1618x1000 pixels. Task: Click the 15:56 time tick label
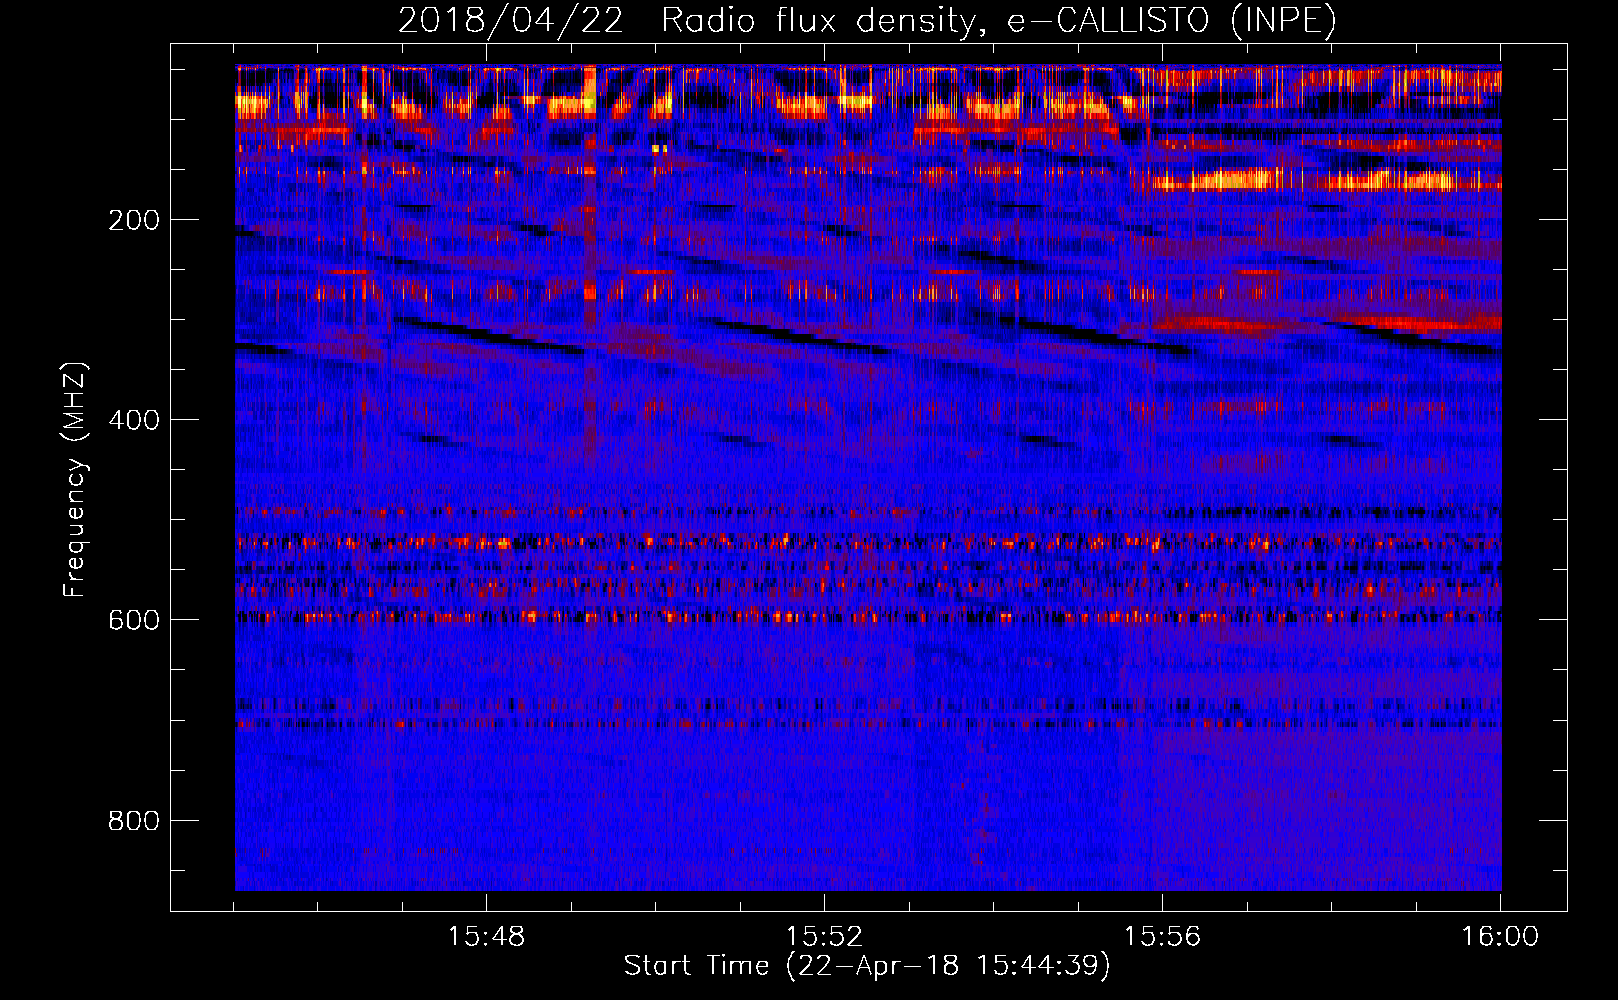(1162, 936)
